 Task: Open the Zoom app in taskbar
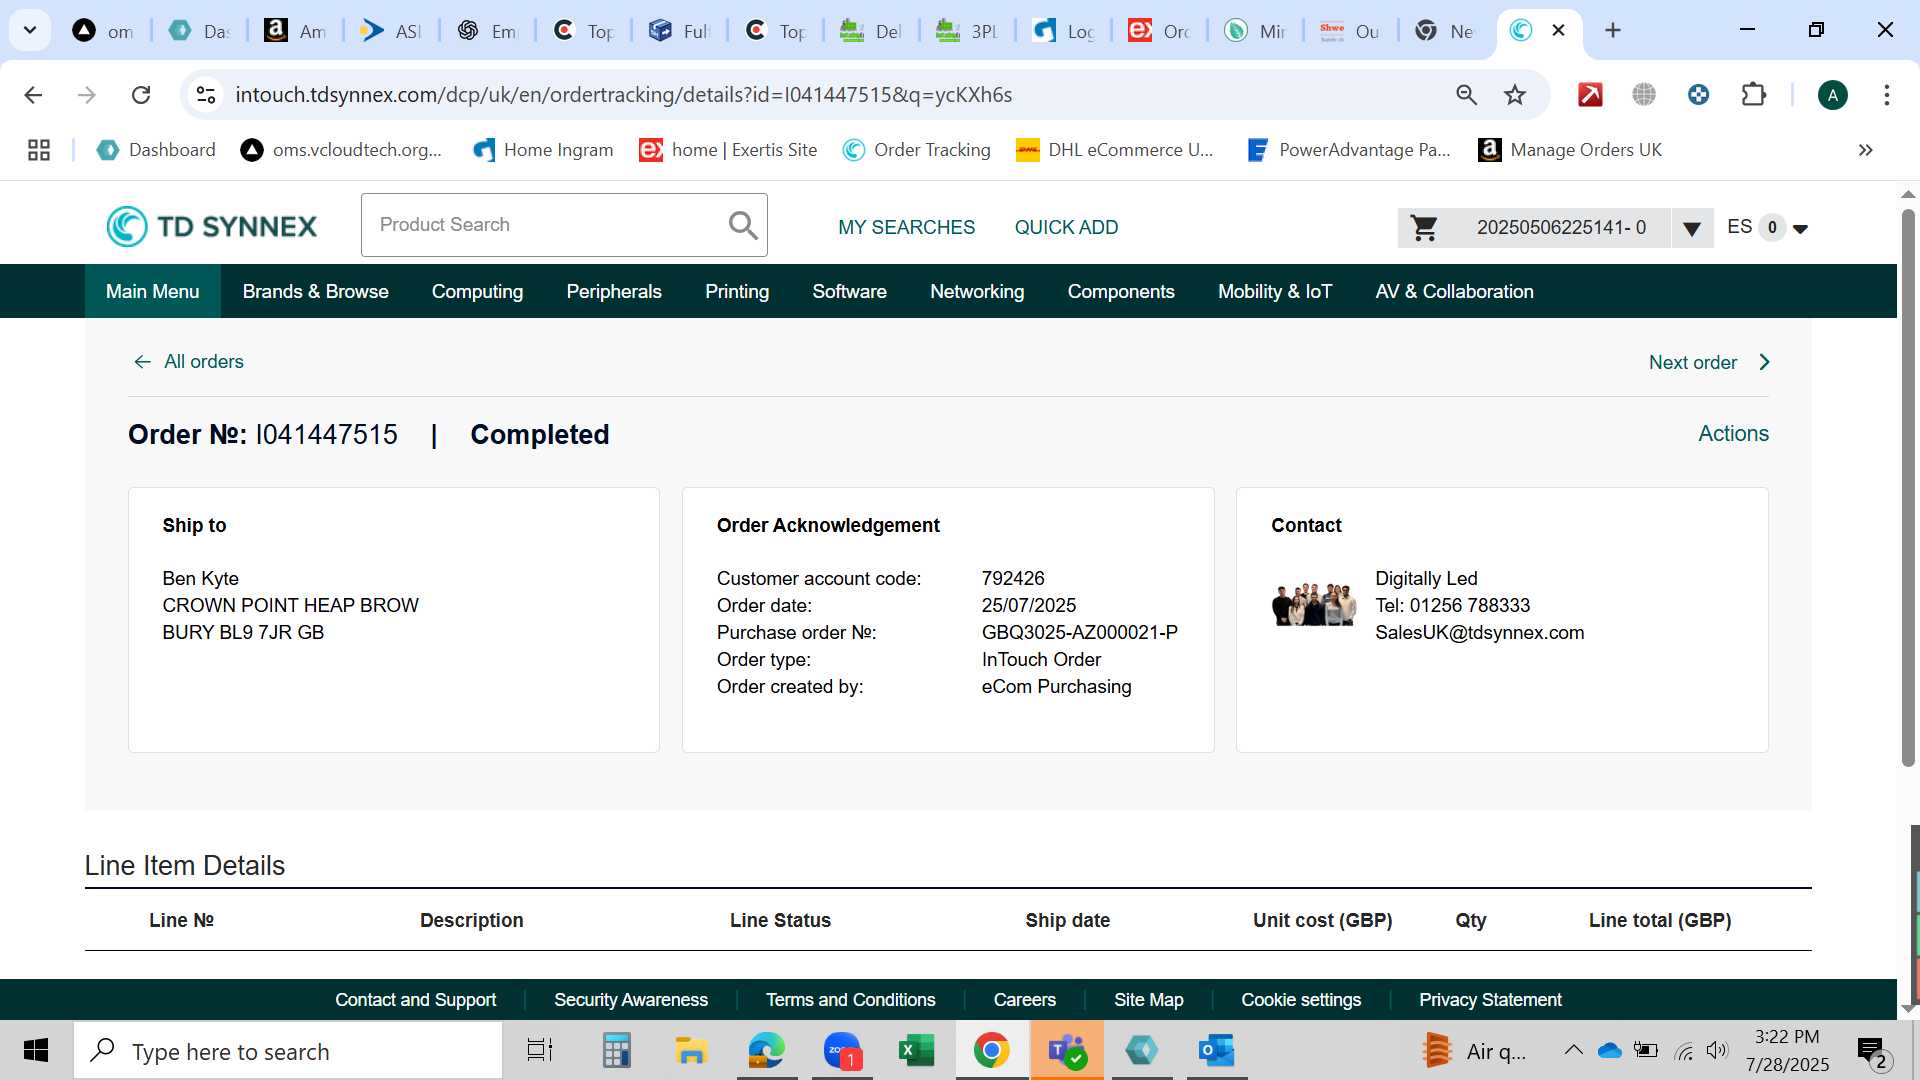pyautogui.click(x=843, y=1051)
